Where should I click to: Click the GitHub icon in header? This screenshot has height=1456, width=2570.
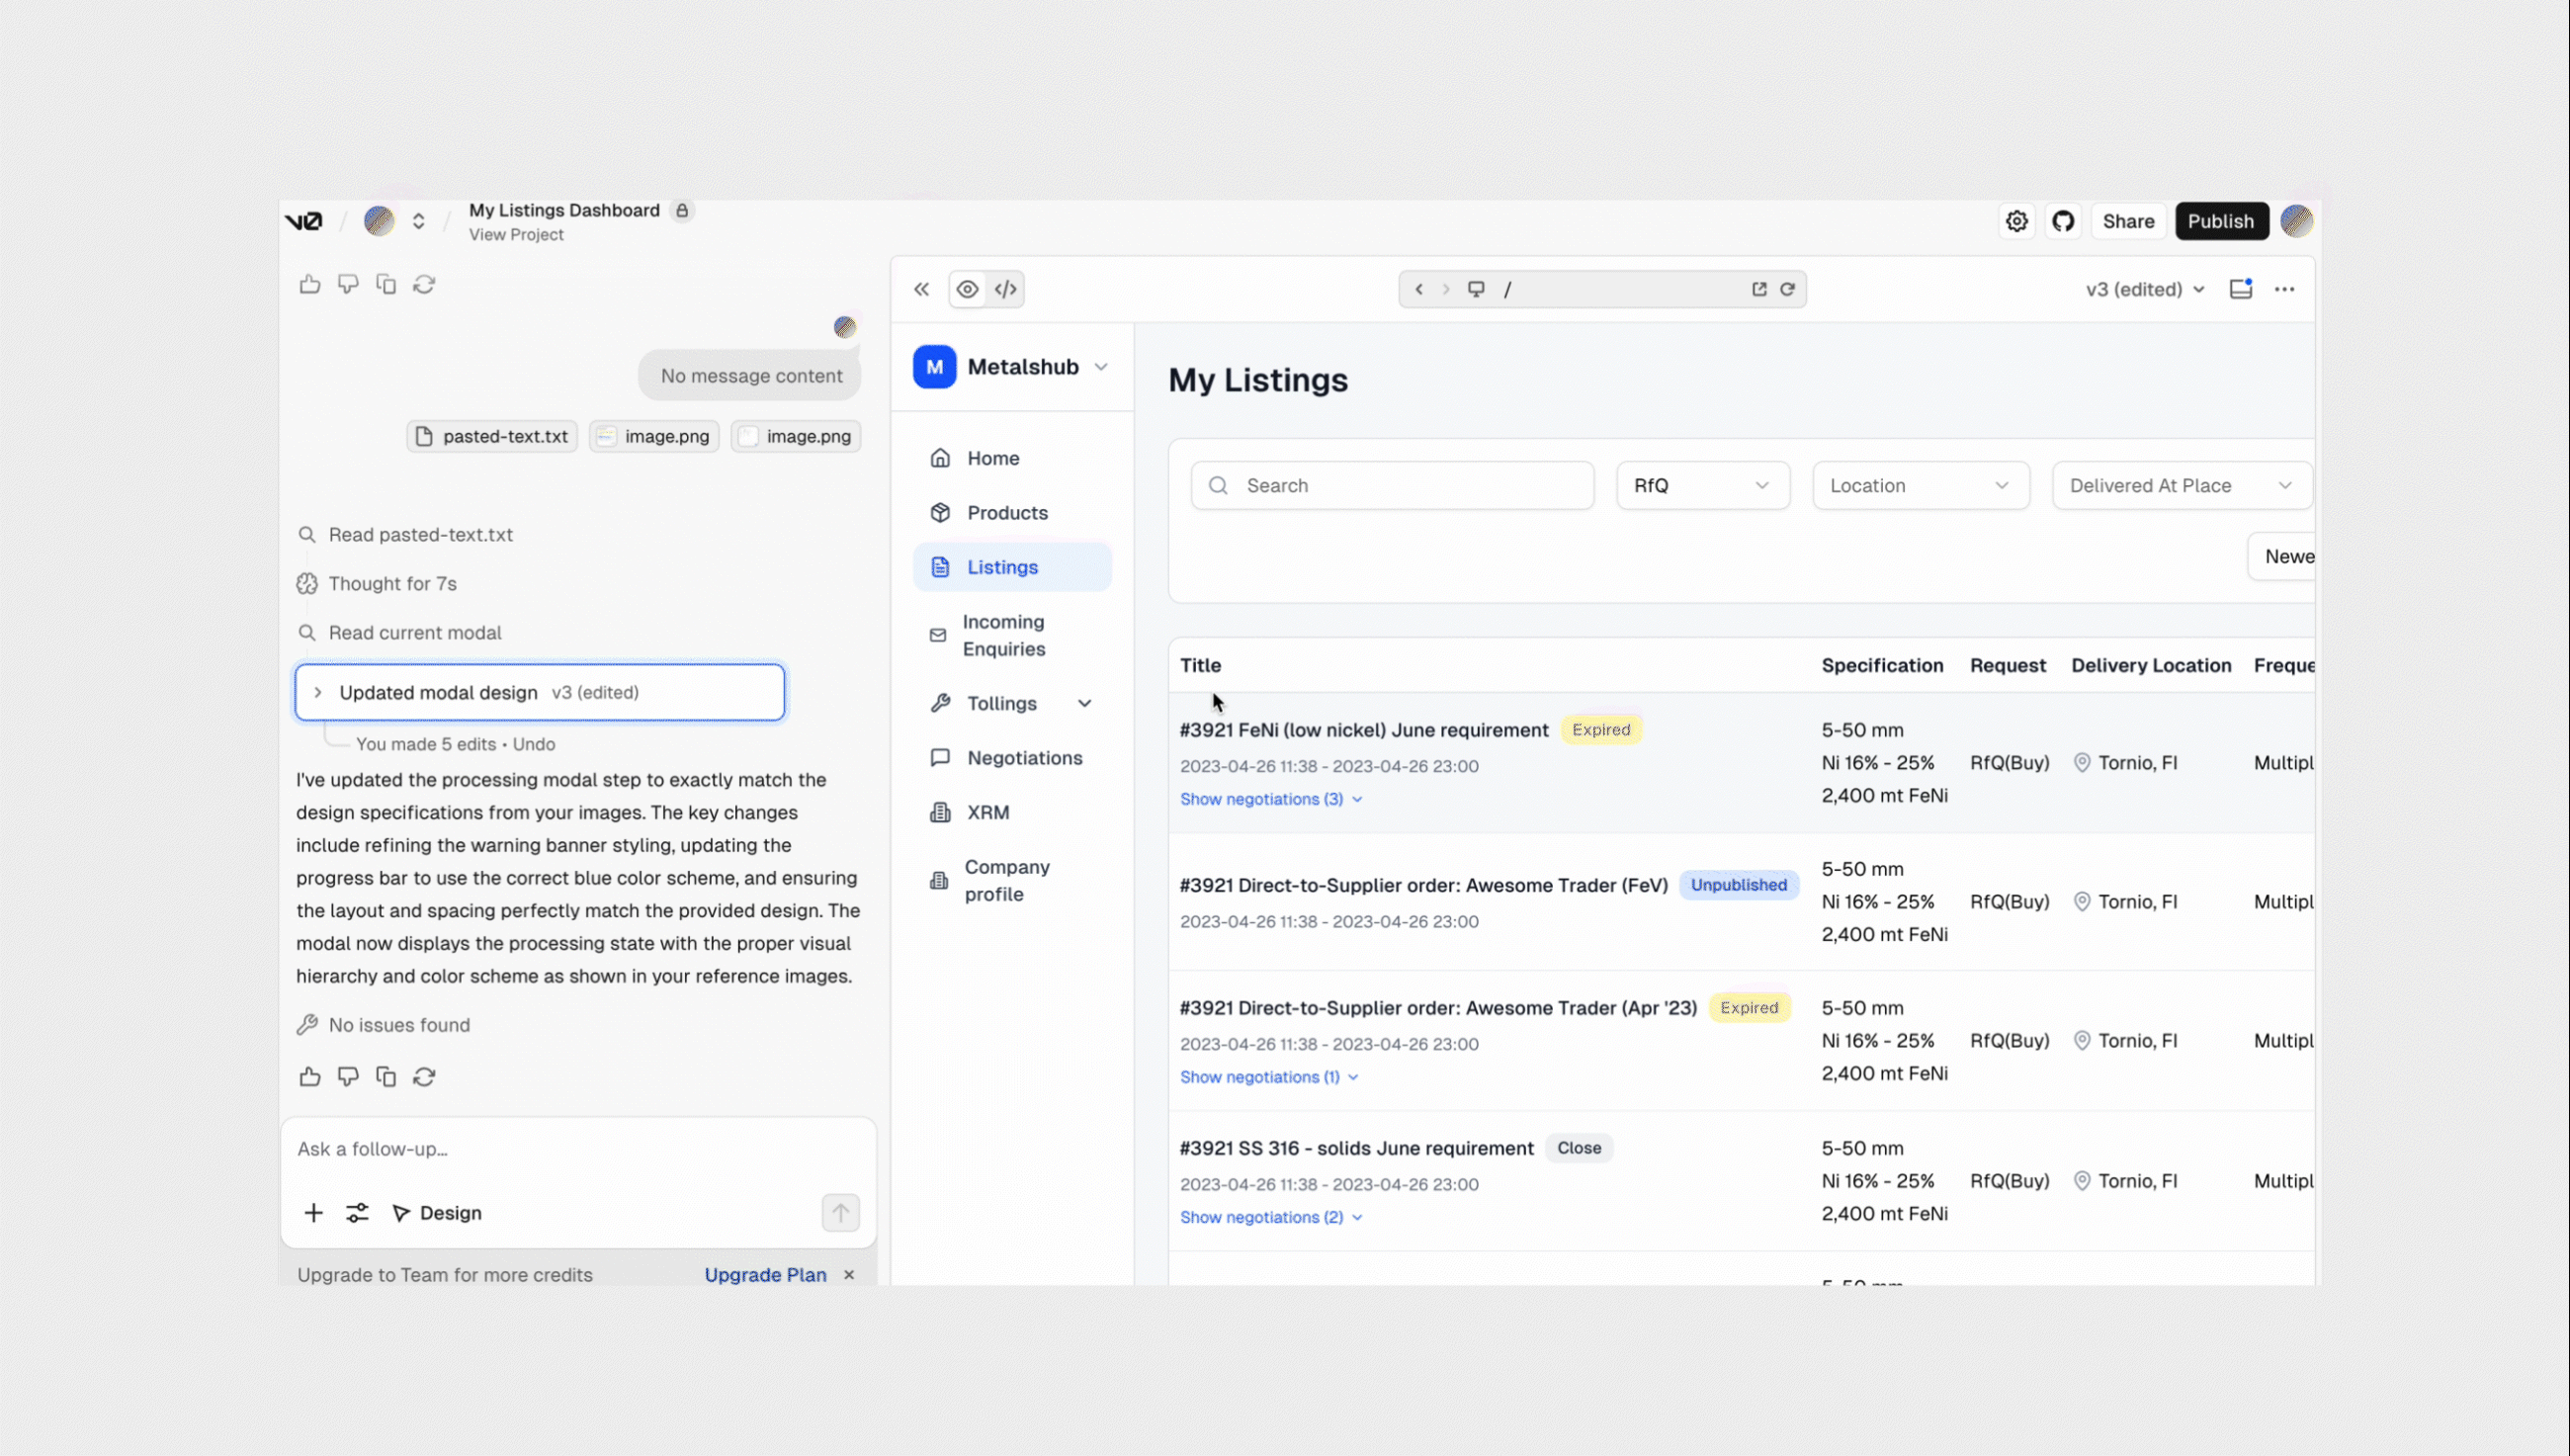click(2063, 221)
